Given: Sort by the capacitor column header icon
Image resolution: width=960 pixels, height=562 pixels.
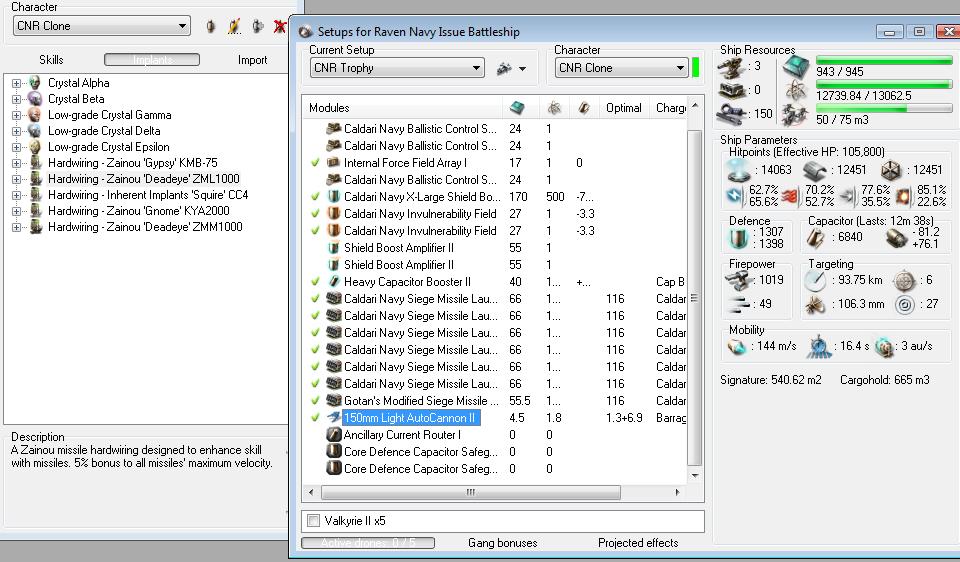Looking at the screenshot, I should coord(584,108).
